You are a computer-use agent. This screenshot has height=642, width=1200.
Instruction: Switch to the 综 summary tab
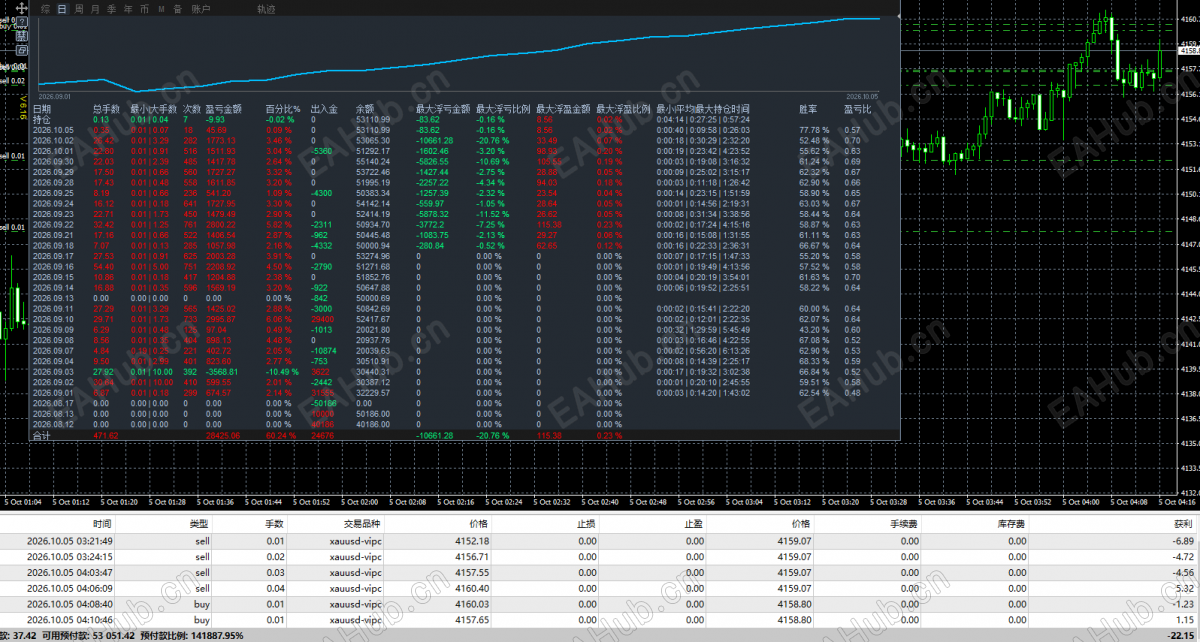click(46, 8)
